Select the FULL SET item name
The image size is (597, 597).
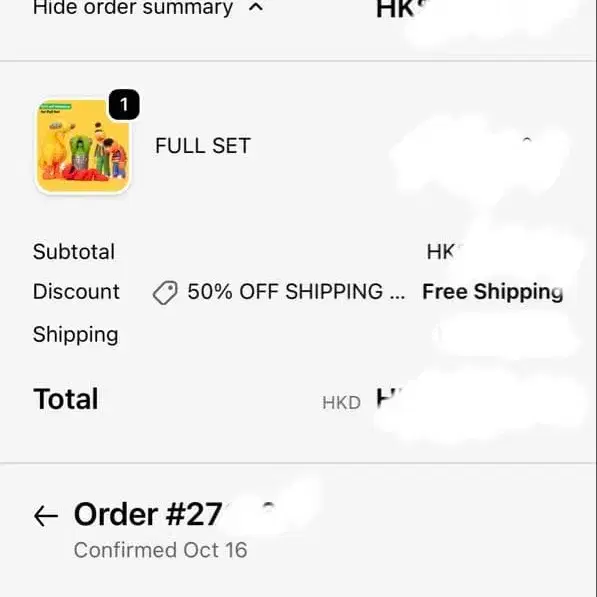(203, 146)
